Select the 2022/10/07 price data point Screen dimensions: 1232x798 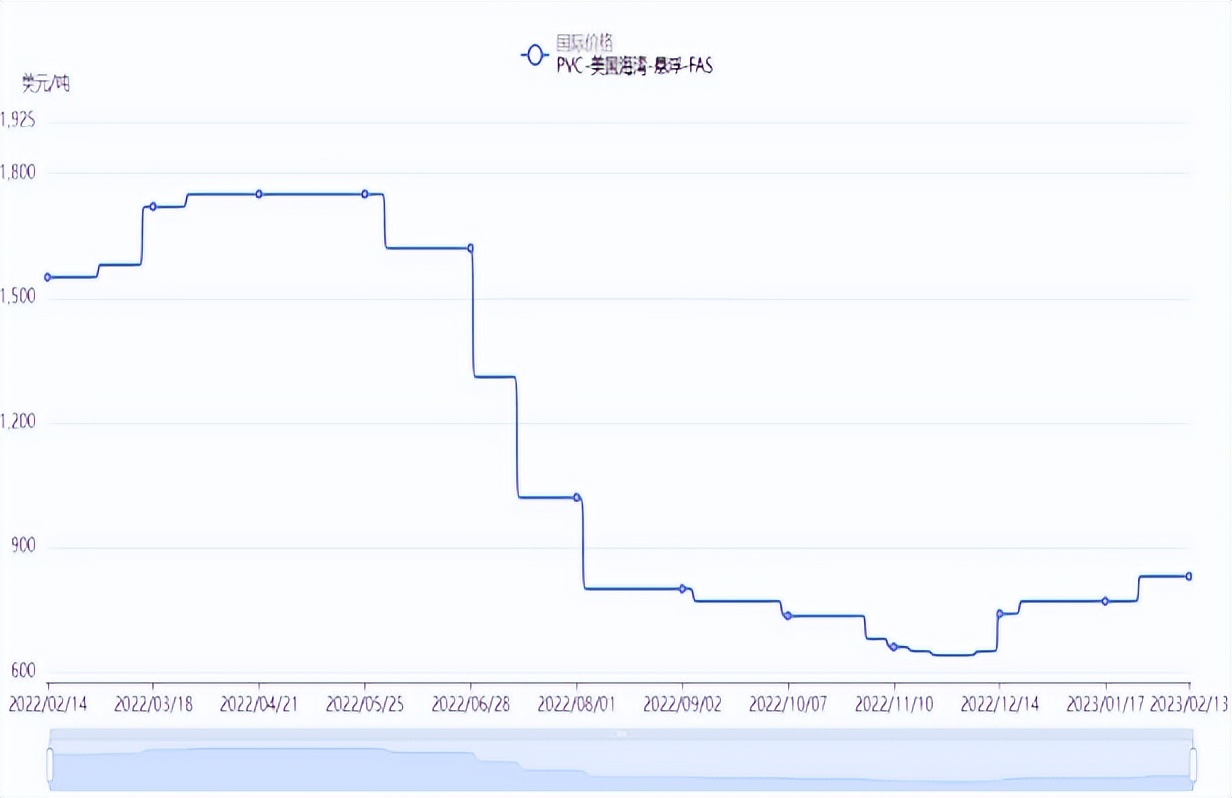(x=788, y=616)
